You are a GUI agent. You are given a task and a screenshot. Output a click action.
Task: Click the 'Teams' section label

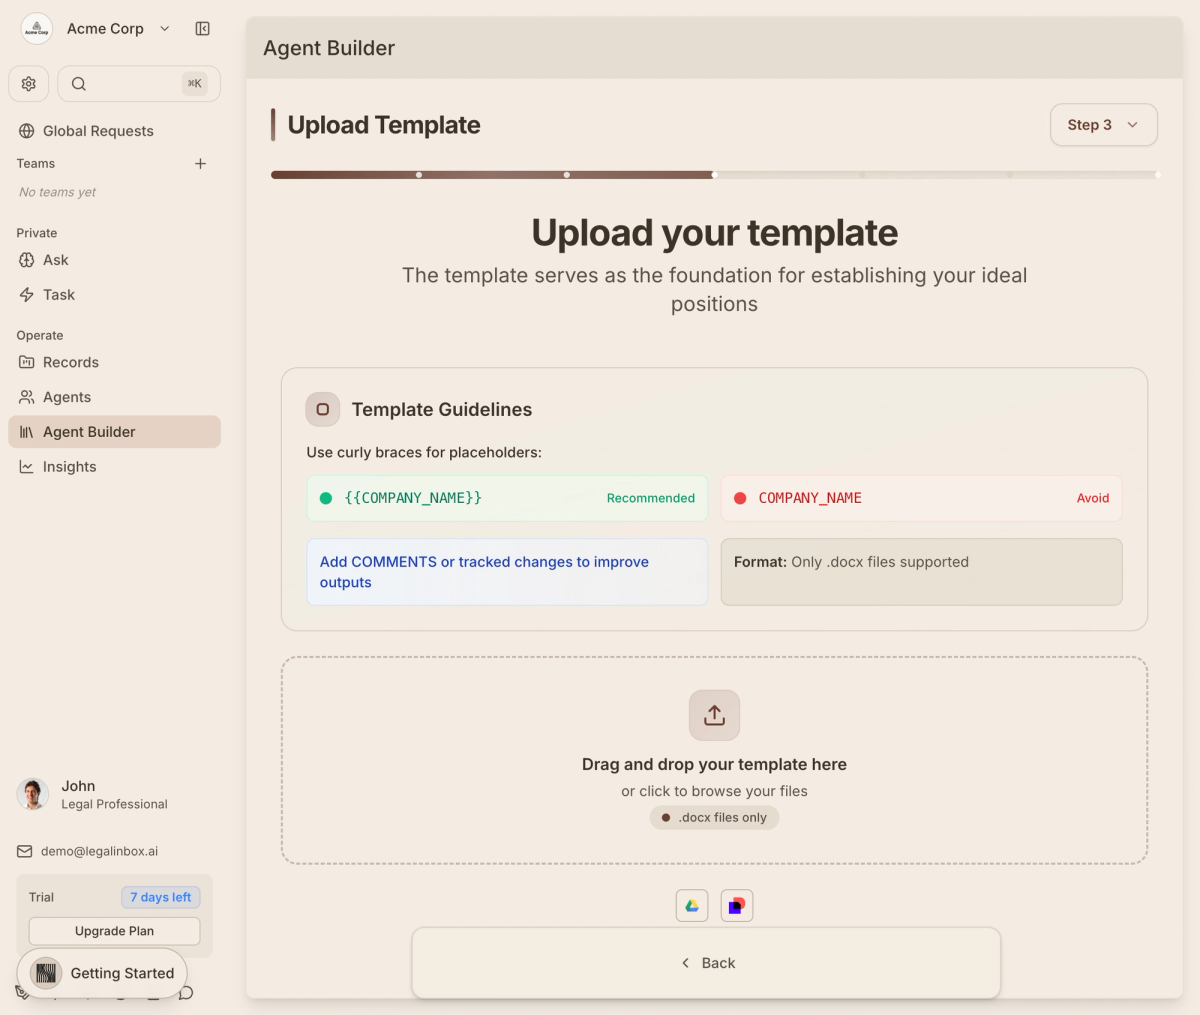pos(36,163)
